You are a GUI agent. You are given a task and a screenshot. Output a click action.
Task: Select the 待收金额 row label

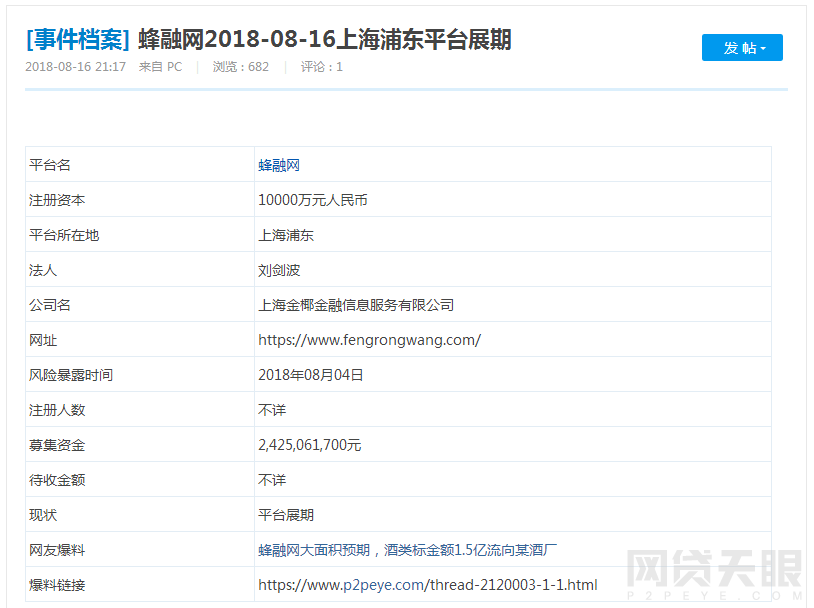tap(57, 480)
